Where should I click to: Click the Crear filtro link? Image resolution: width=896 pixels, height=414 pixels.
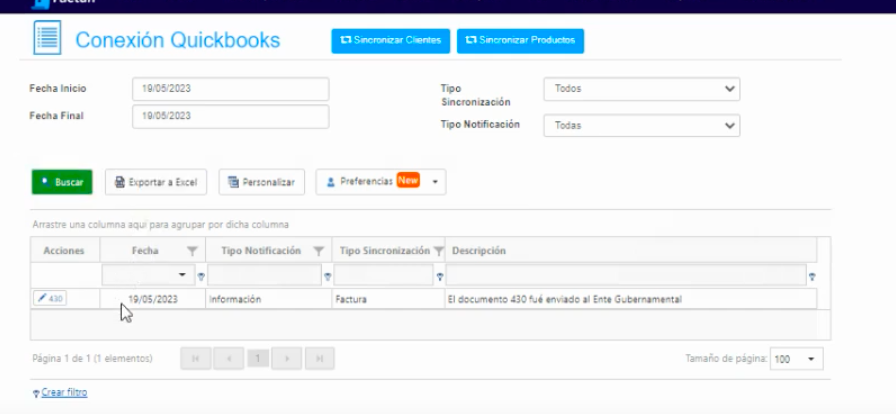tap(64, 393)
